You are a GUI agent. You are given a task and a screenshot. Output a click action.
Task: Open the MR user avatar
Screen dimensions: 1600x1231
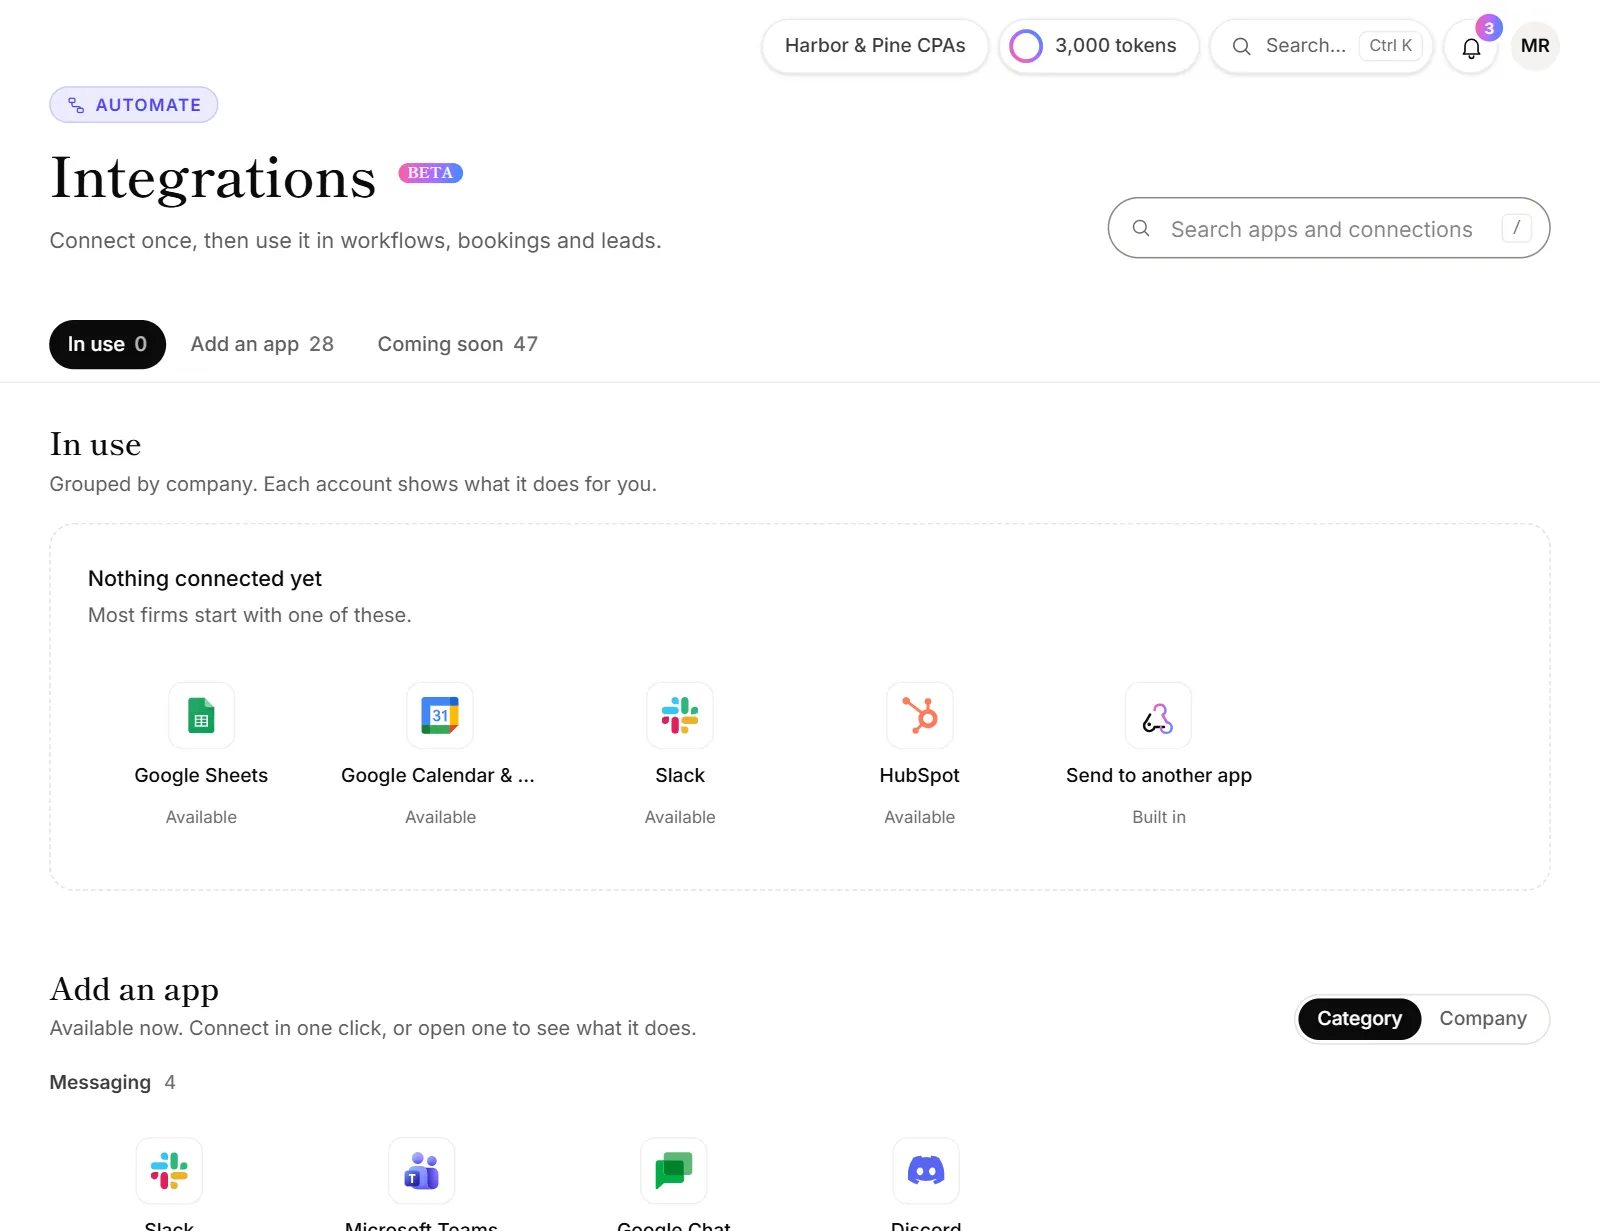[x=1535, y=46]
